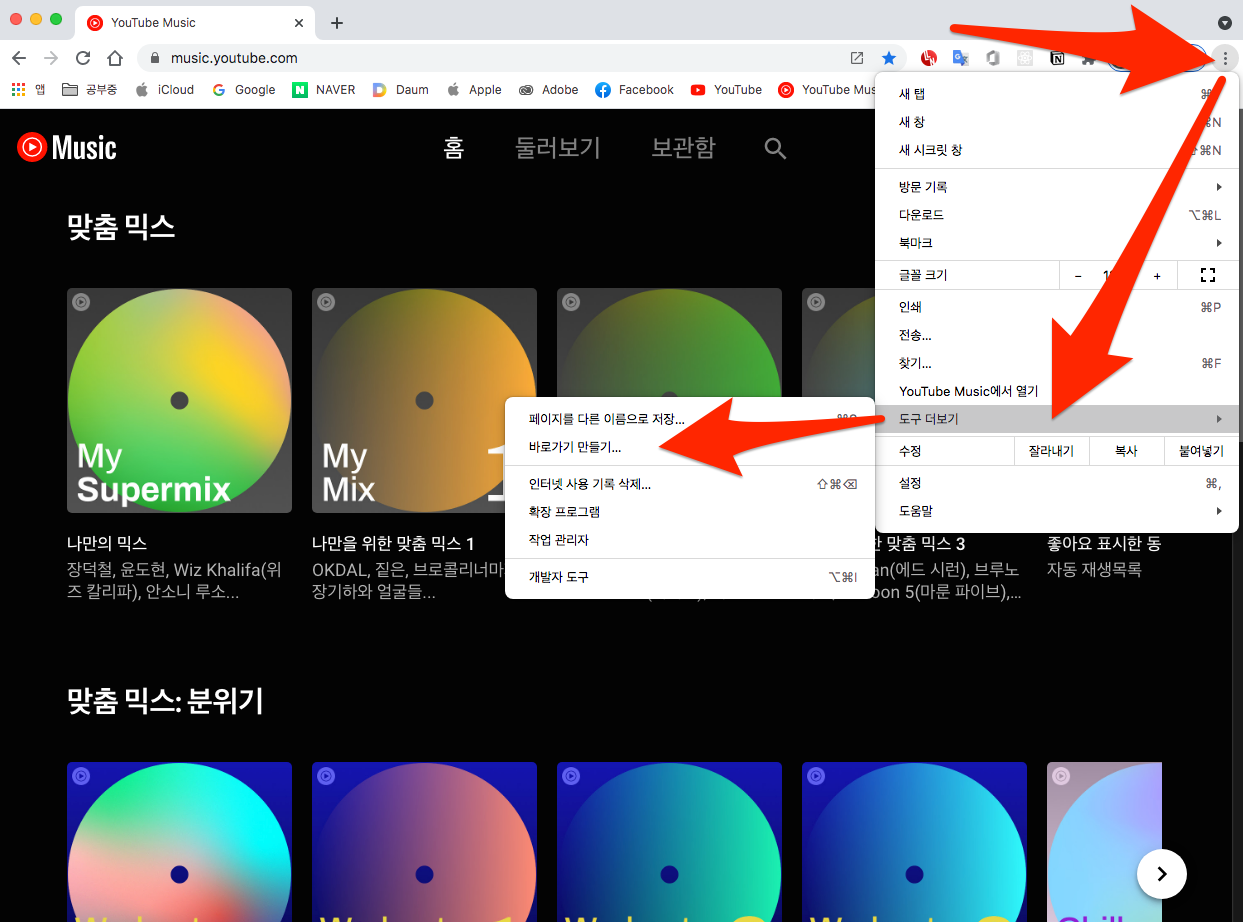Viewport: 1243px width, 922px height.
Task: Choose 페이지를 다른 이름으로 저장...
Action: 690,419
